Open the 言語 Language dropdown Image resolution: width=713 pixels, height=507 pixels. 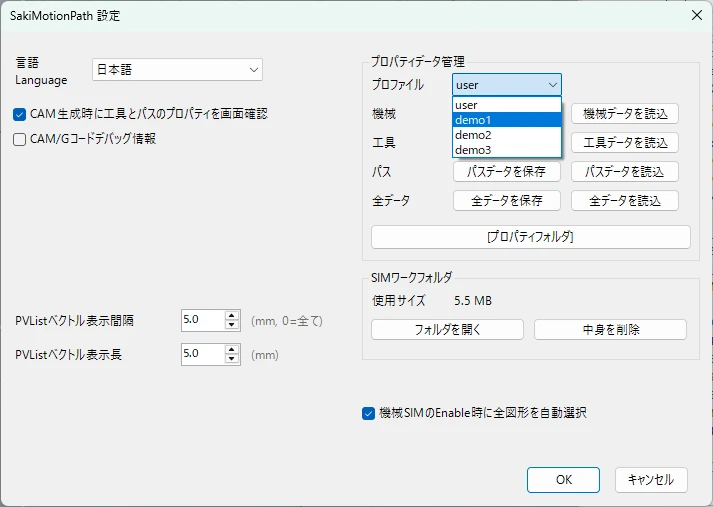click(177, 70)
